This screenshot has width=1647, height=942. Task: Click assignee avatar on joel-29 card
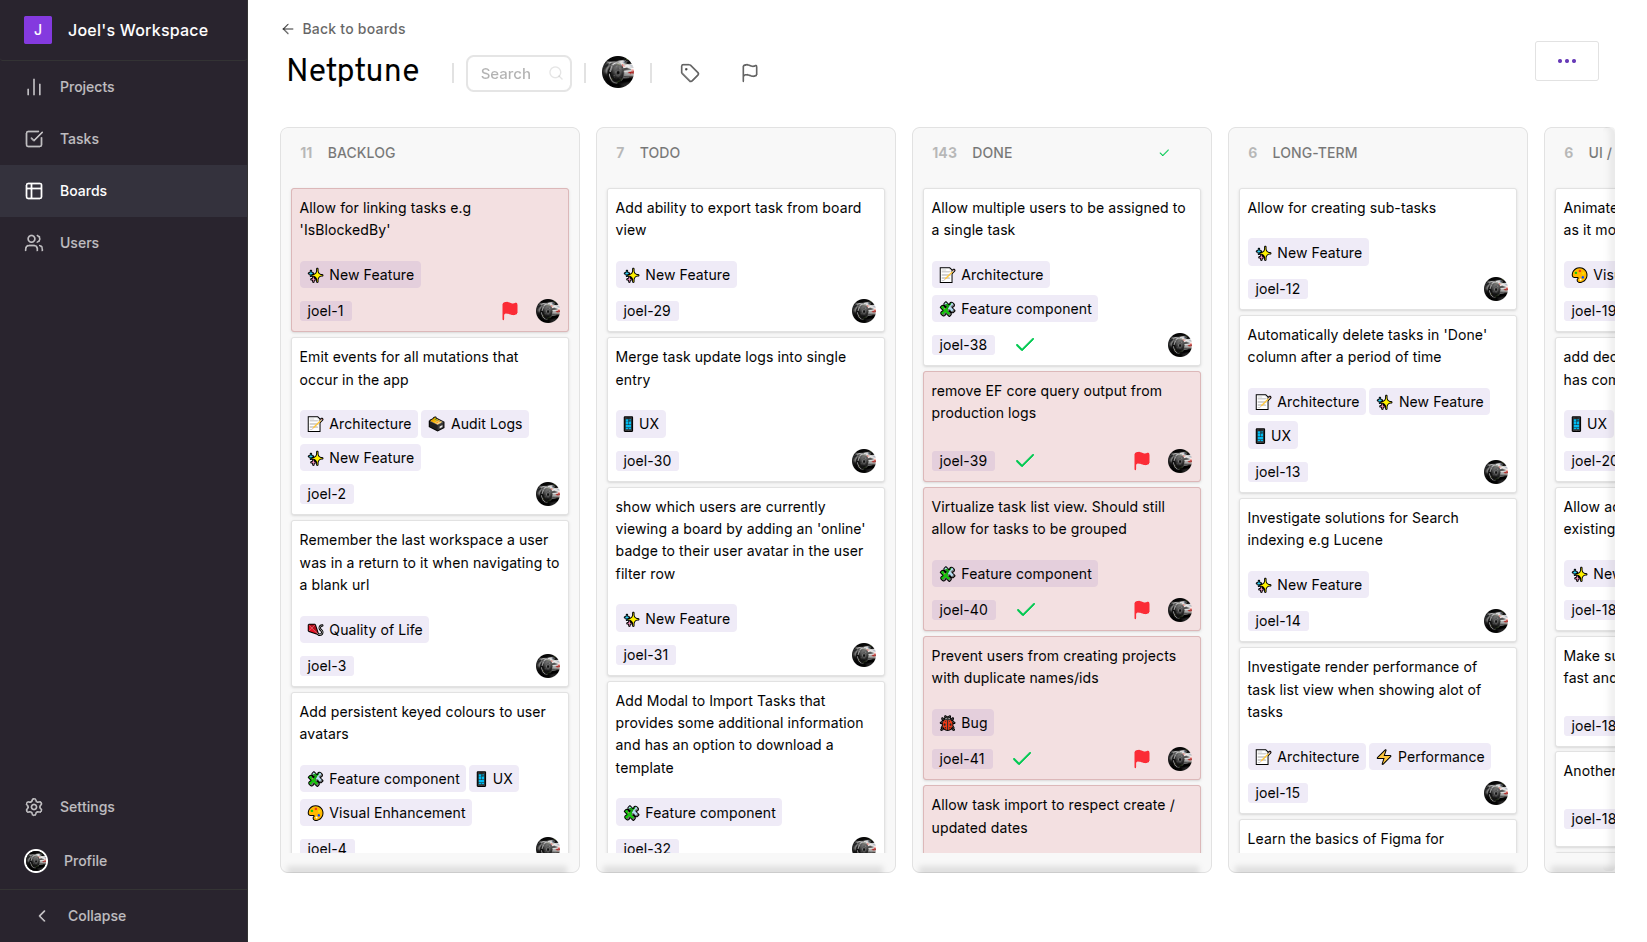pyautogui.click(x=864, y=311)
